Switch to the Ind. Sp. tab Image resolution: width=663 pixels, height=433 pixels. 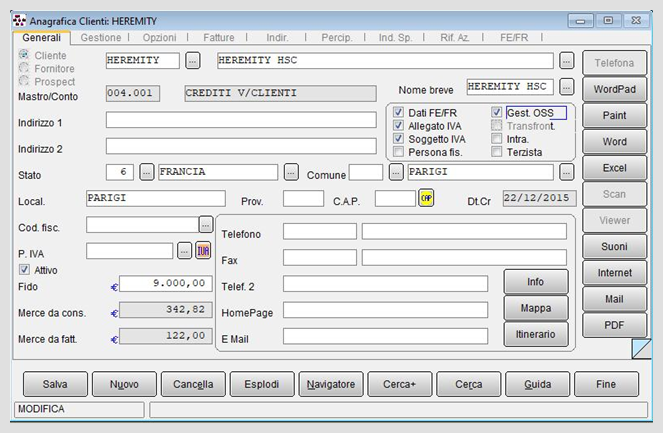[395, 38]
